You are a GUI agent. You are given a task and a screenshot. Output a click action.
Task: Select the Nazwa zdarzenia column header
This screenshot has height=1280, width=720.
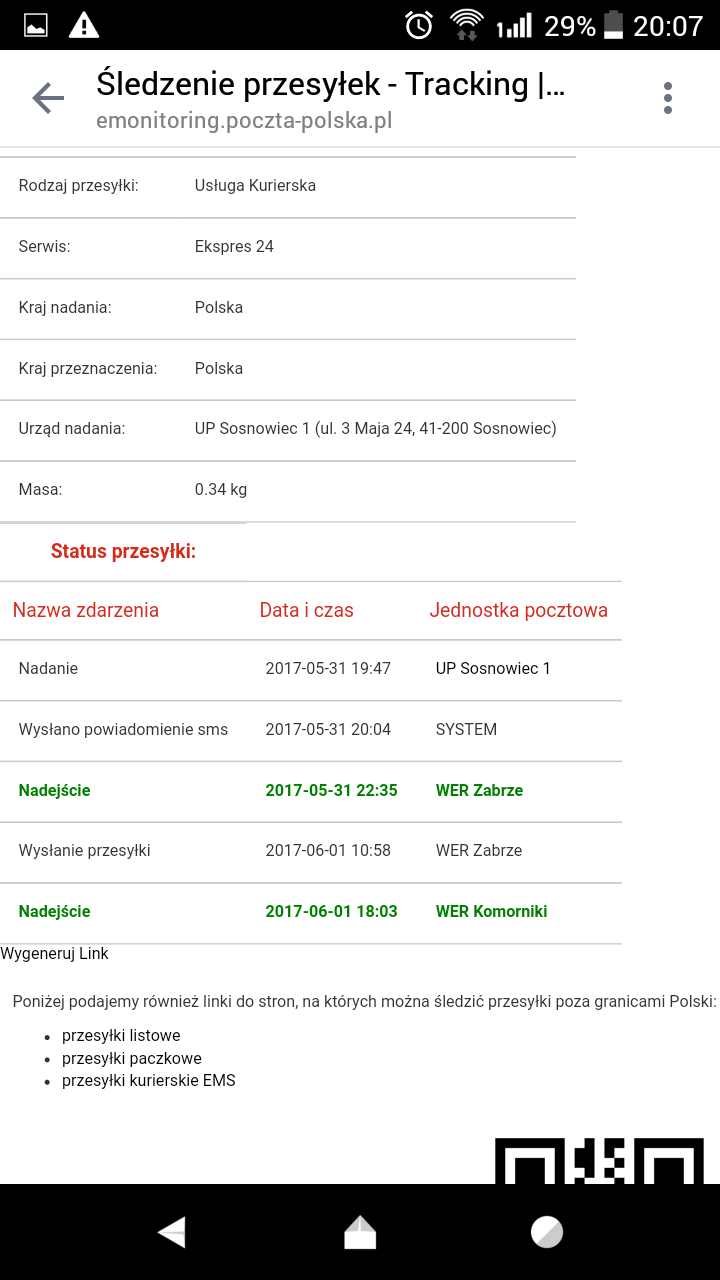tap(86, 610)
